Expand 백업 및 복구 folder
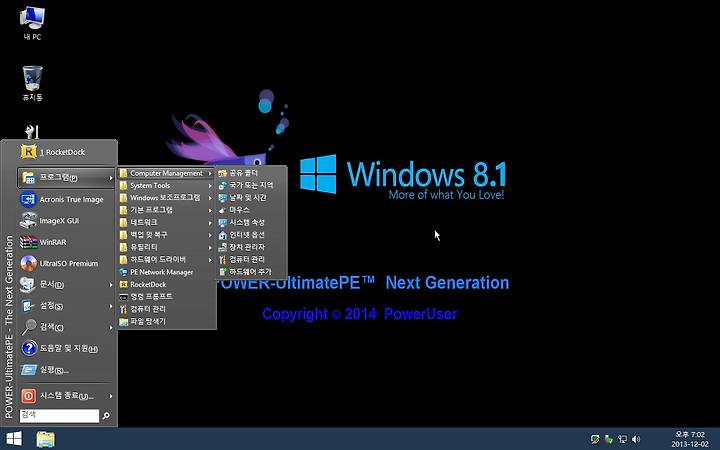The image size is (720, 450). pyautogui.click(x=166, y=235)
